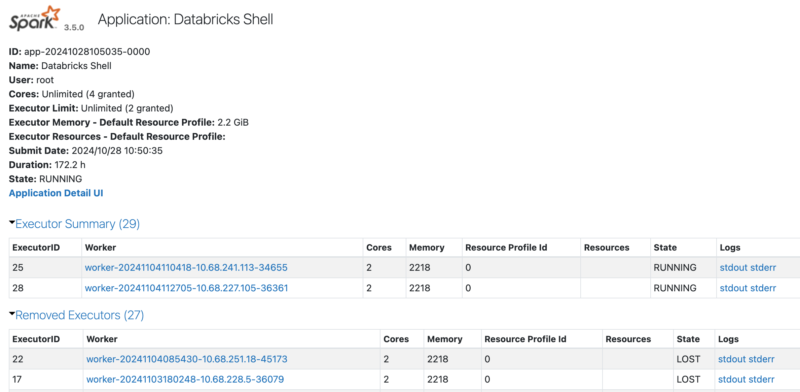Screen dimensions: 800x392
Task: Click the ID app-20241028105035-0000 text
Action: pos(80,52)
